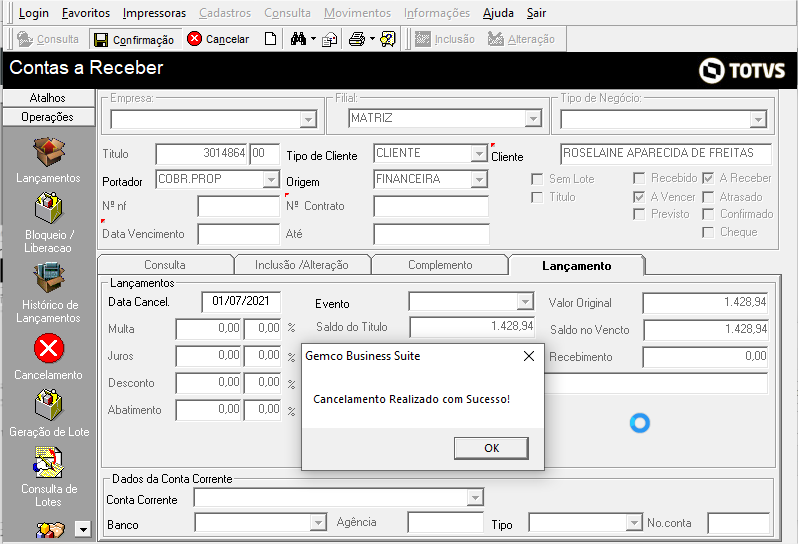Toggle the Cheque checkbox
This screenshot has height=544, width=798.
tap(708, 233)
